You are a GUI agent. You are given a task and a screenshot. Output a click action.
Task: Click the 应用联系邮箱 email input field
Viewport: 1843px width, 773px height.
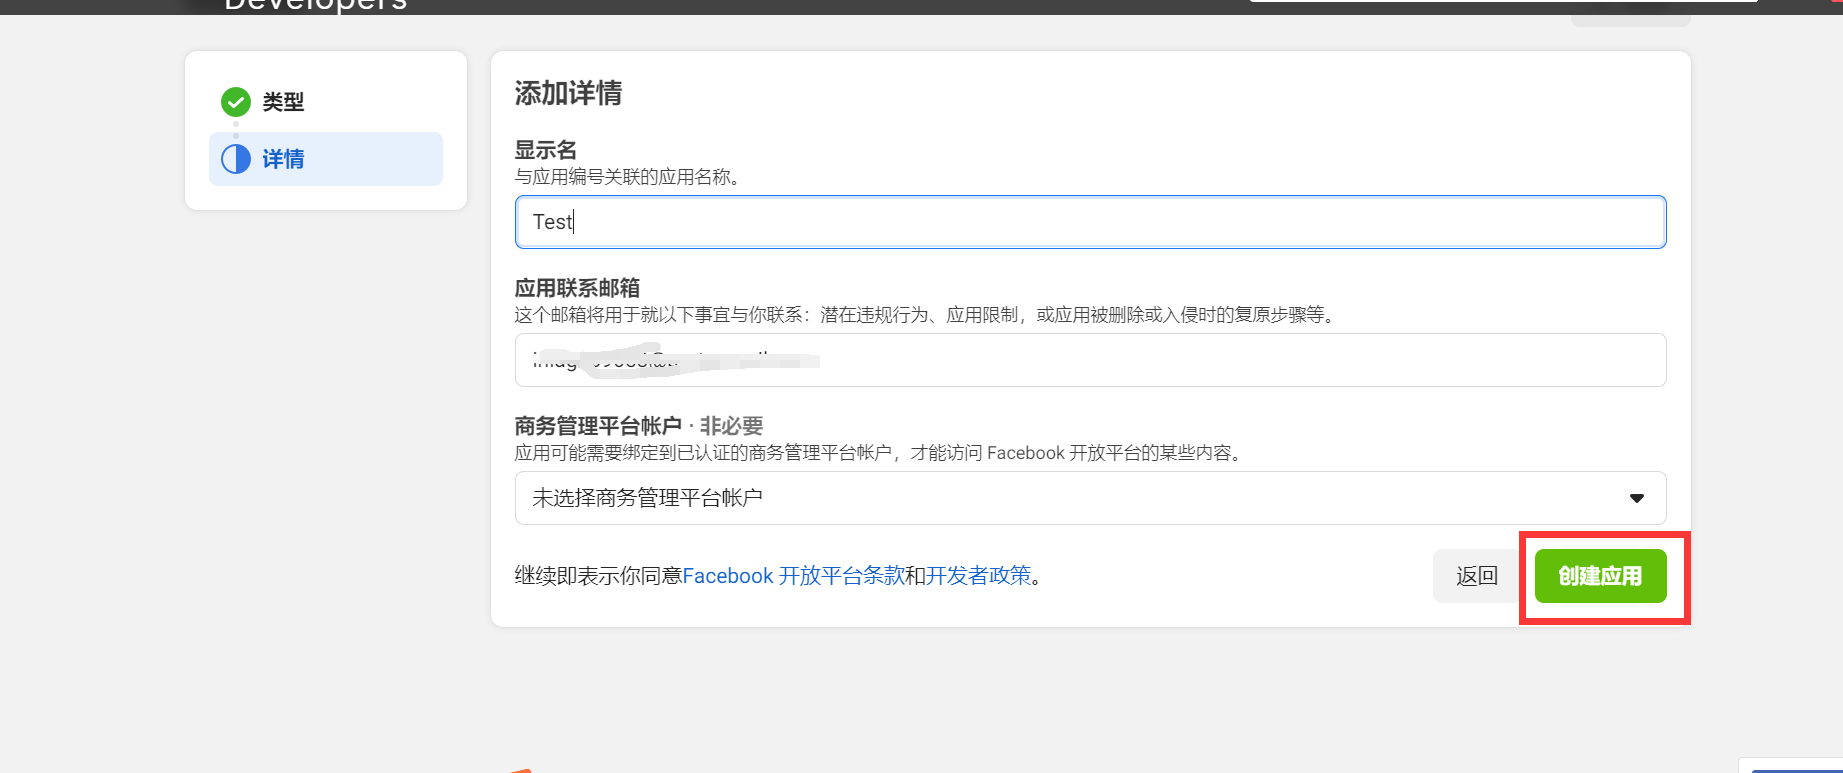pyautogui.click(x=1090, y=360)
